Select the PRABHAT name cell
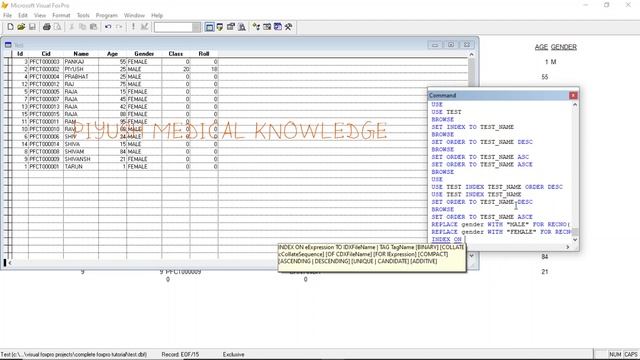640x360 pixels. click(81, 77)
